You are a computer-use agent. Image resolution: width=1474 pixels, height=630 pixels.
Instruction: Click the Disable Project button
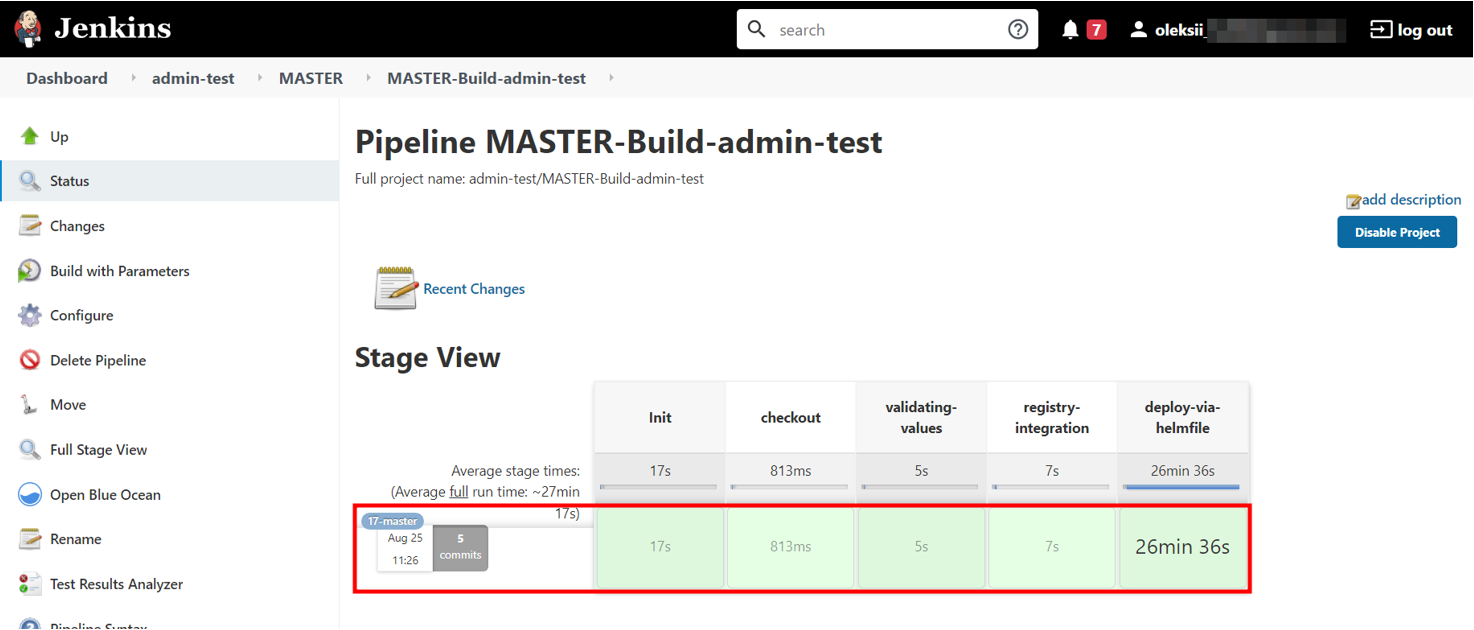(x=1397, y=232)
